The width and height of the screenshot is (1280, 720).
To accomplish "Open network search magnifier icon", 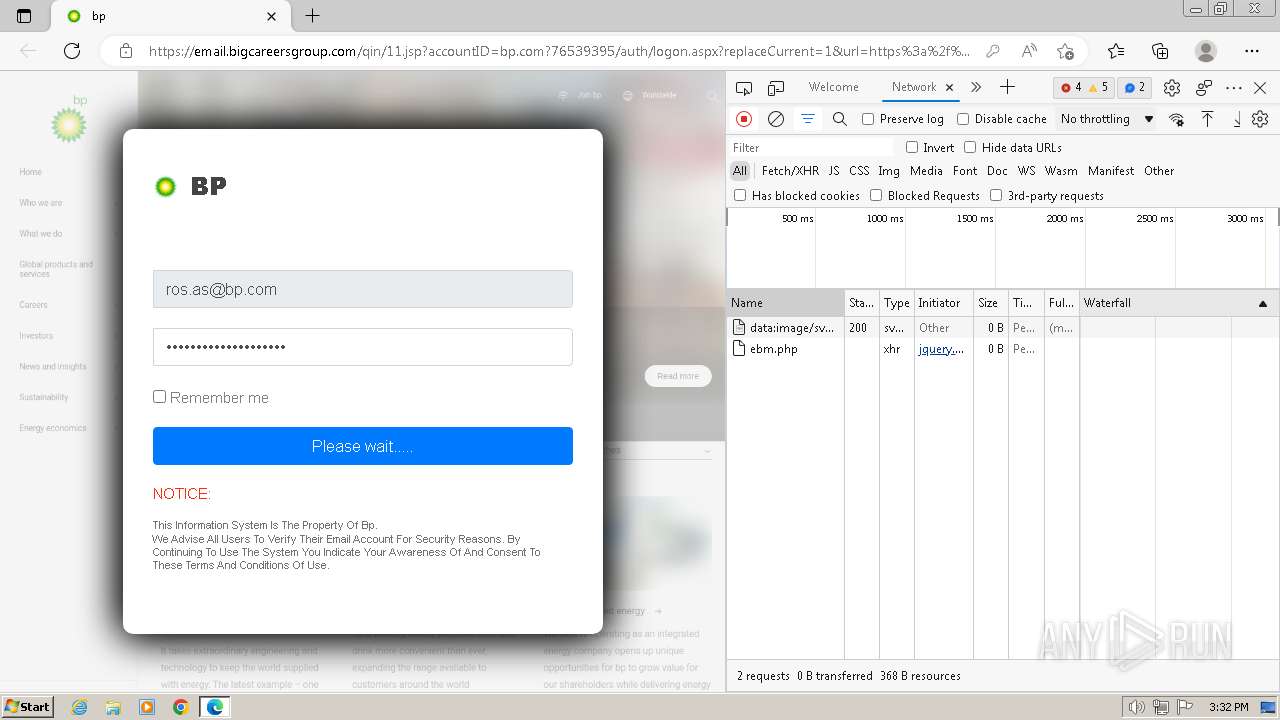I will (x=840, y=119).
